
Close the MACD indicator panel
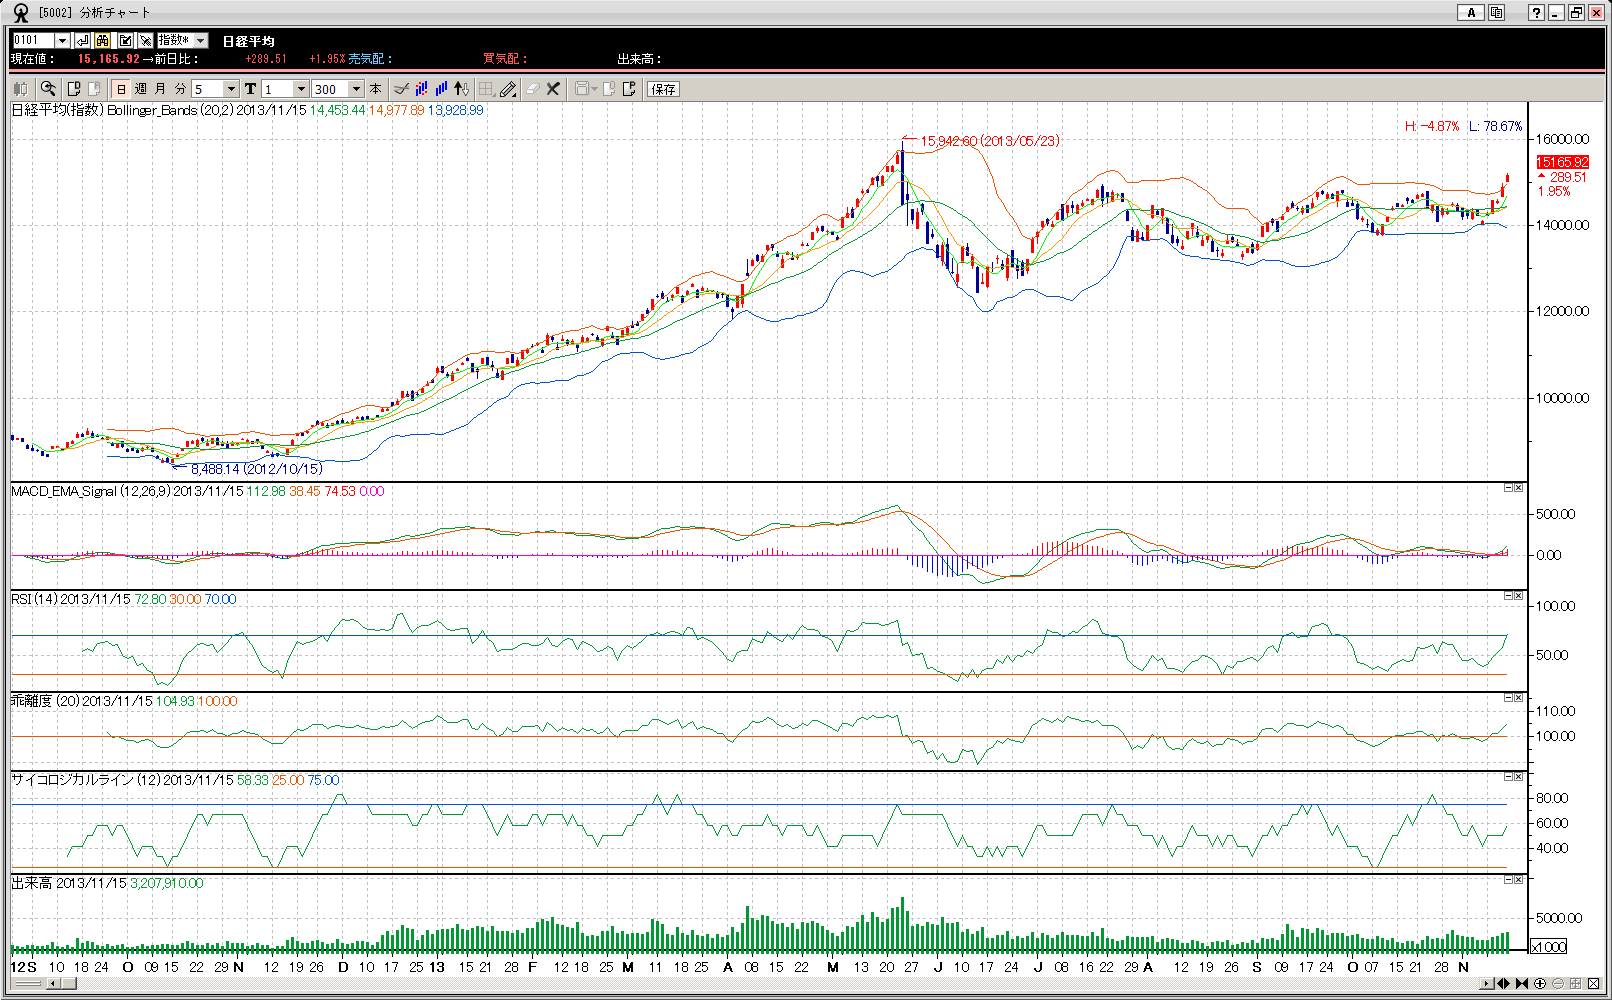(x=1519, y=488)
